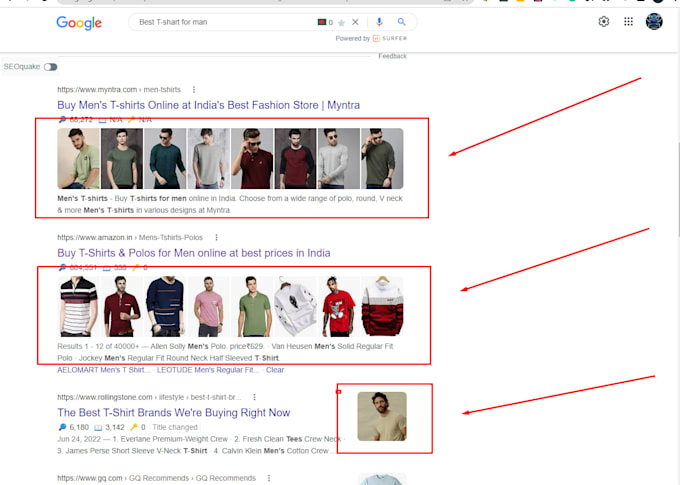Open Myntra light green t-shirt thumbnail
This screenshot has height=485, width=680.
tap(78, 158)
